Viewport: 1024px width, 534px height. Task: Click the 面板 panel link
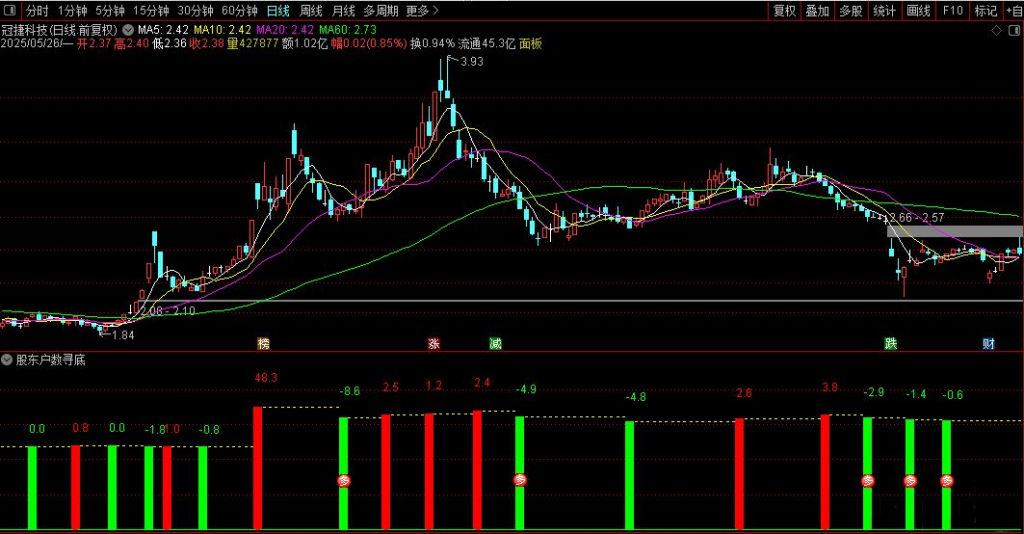(x=531, y=44)
